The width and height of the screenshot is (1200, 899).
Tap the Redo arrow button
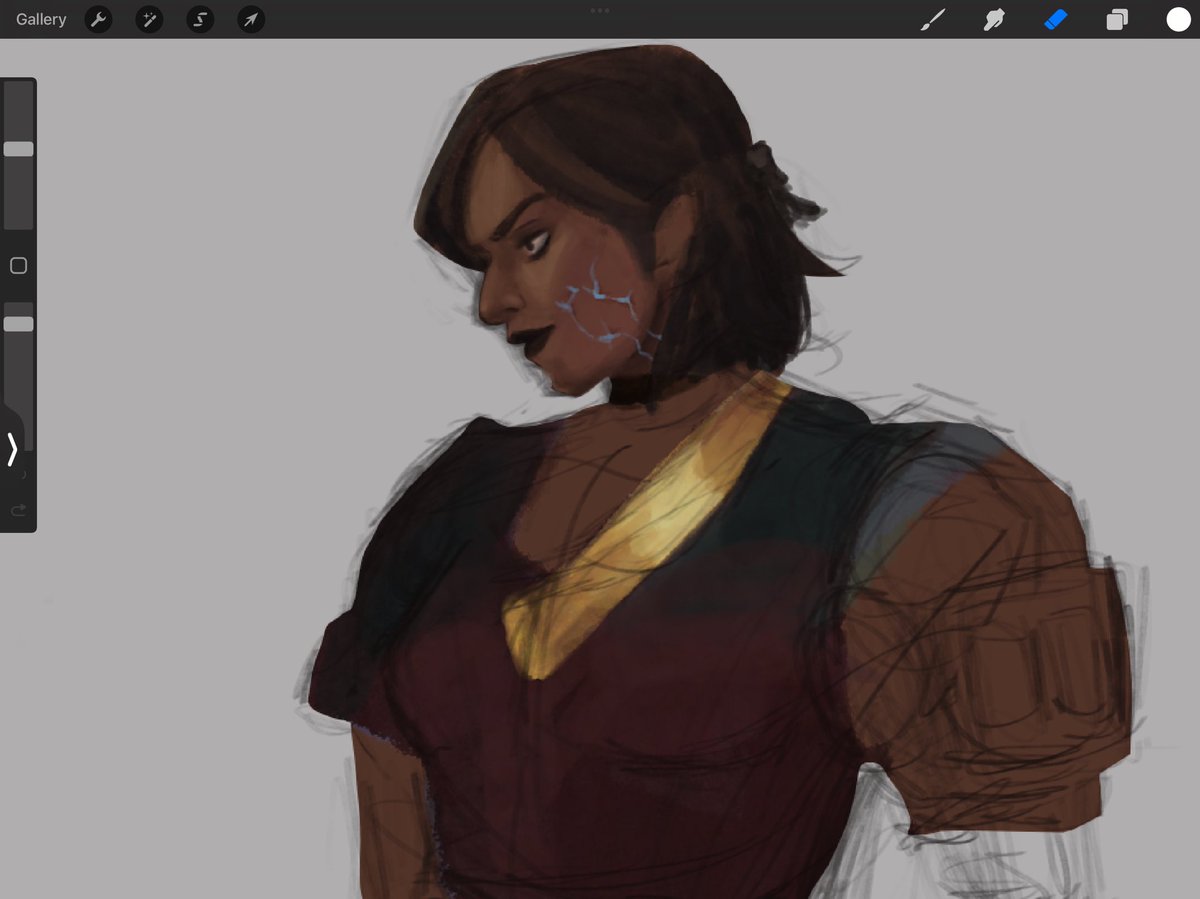point(18,510)
